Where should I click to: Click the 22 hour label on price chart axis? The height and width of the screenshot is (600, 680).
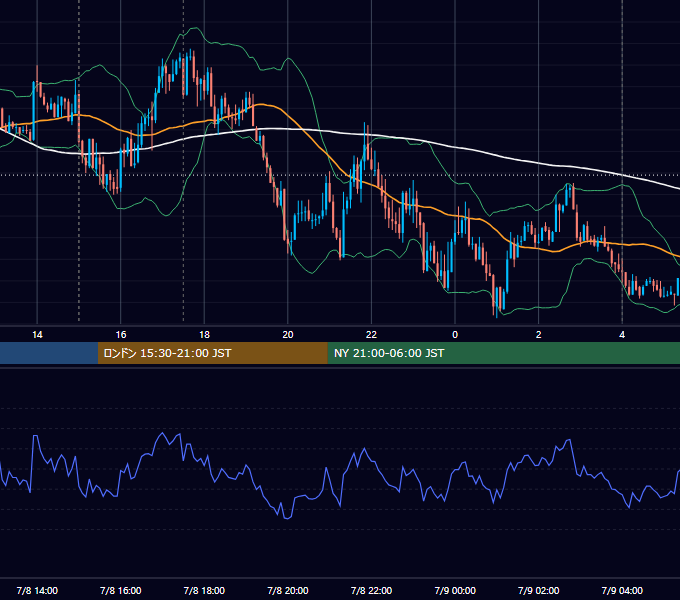pos(371,335)
